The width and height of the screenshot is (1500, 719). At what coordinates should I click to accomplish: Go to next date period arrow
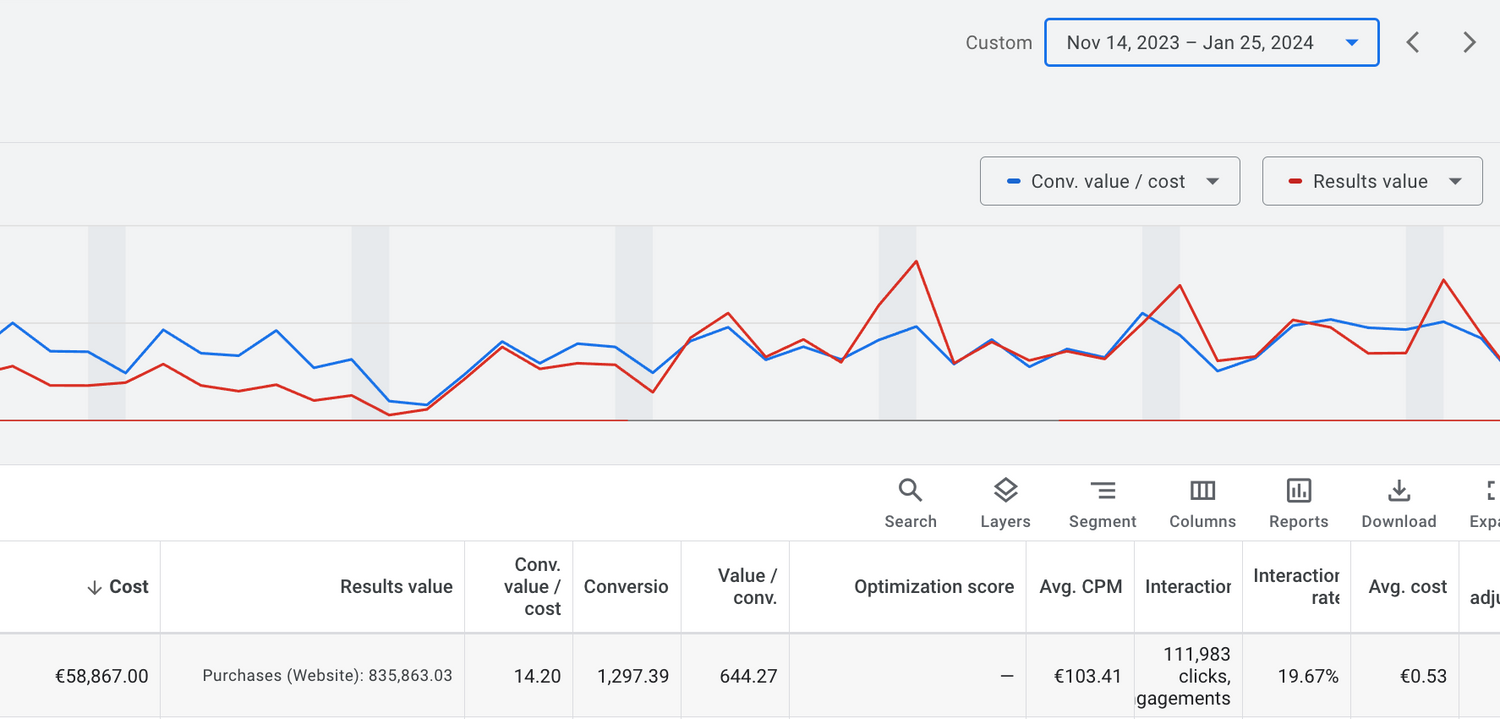(x=1469, y=42)
